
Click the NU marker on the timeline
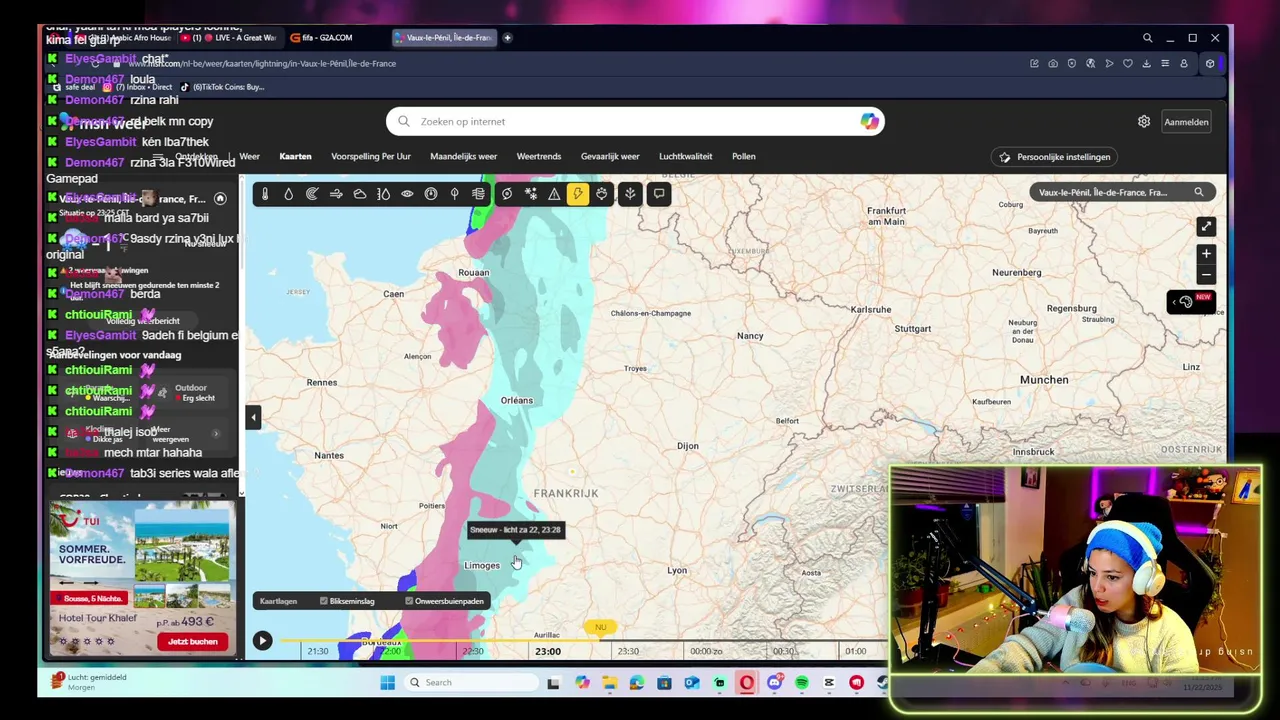(x=601, y=628)
